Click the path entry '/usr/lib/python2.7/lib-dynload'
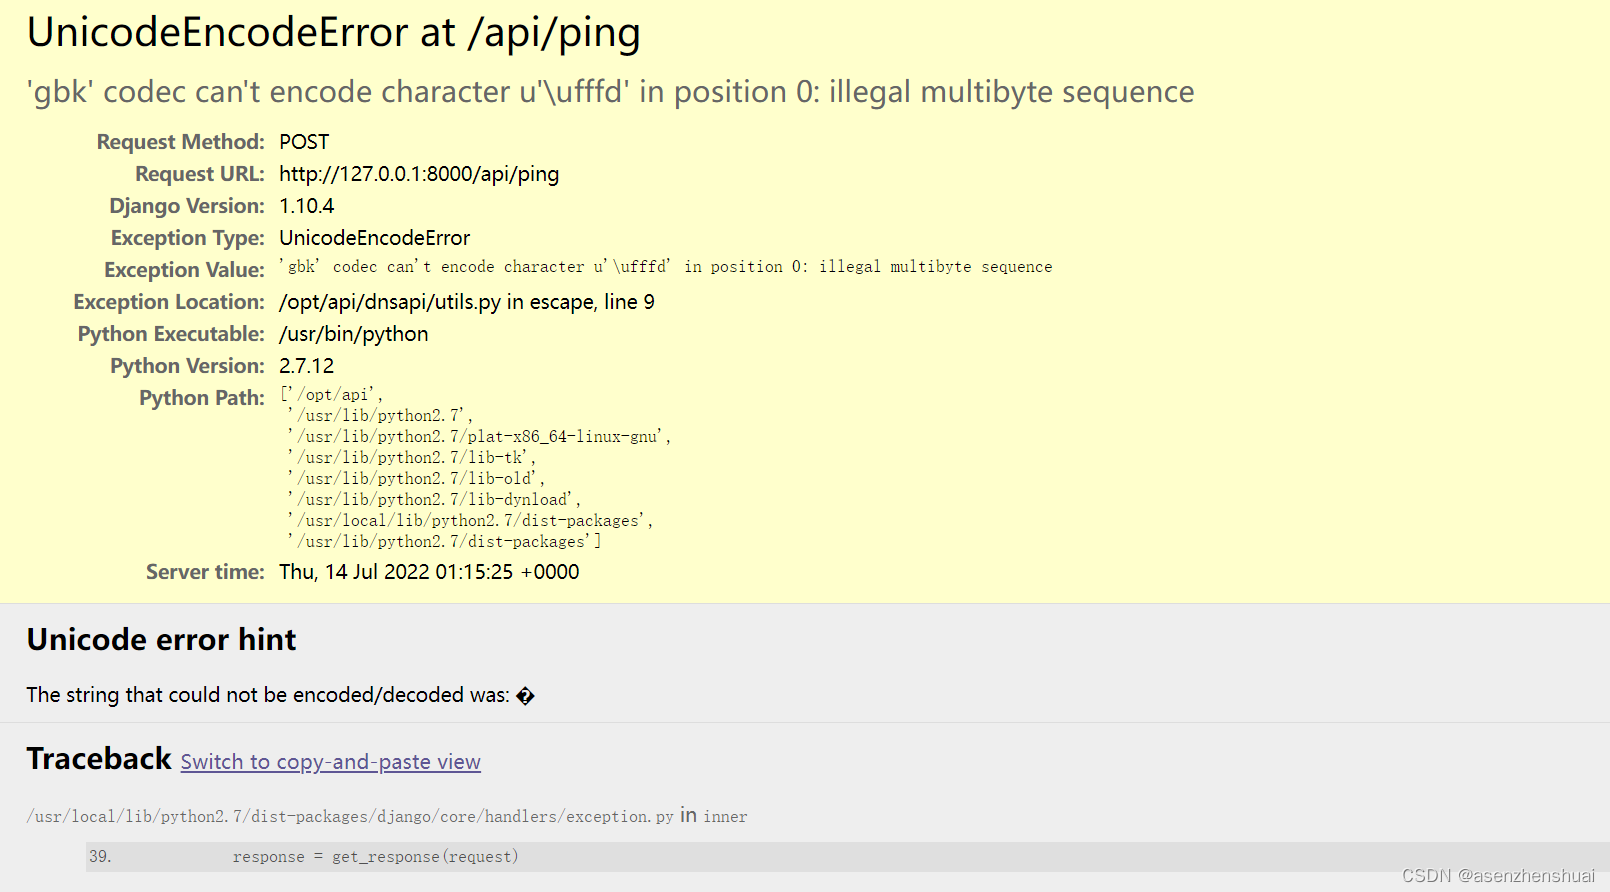1610x892 pixels. [434, 500]
